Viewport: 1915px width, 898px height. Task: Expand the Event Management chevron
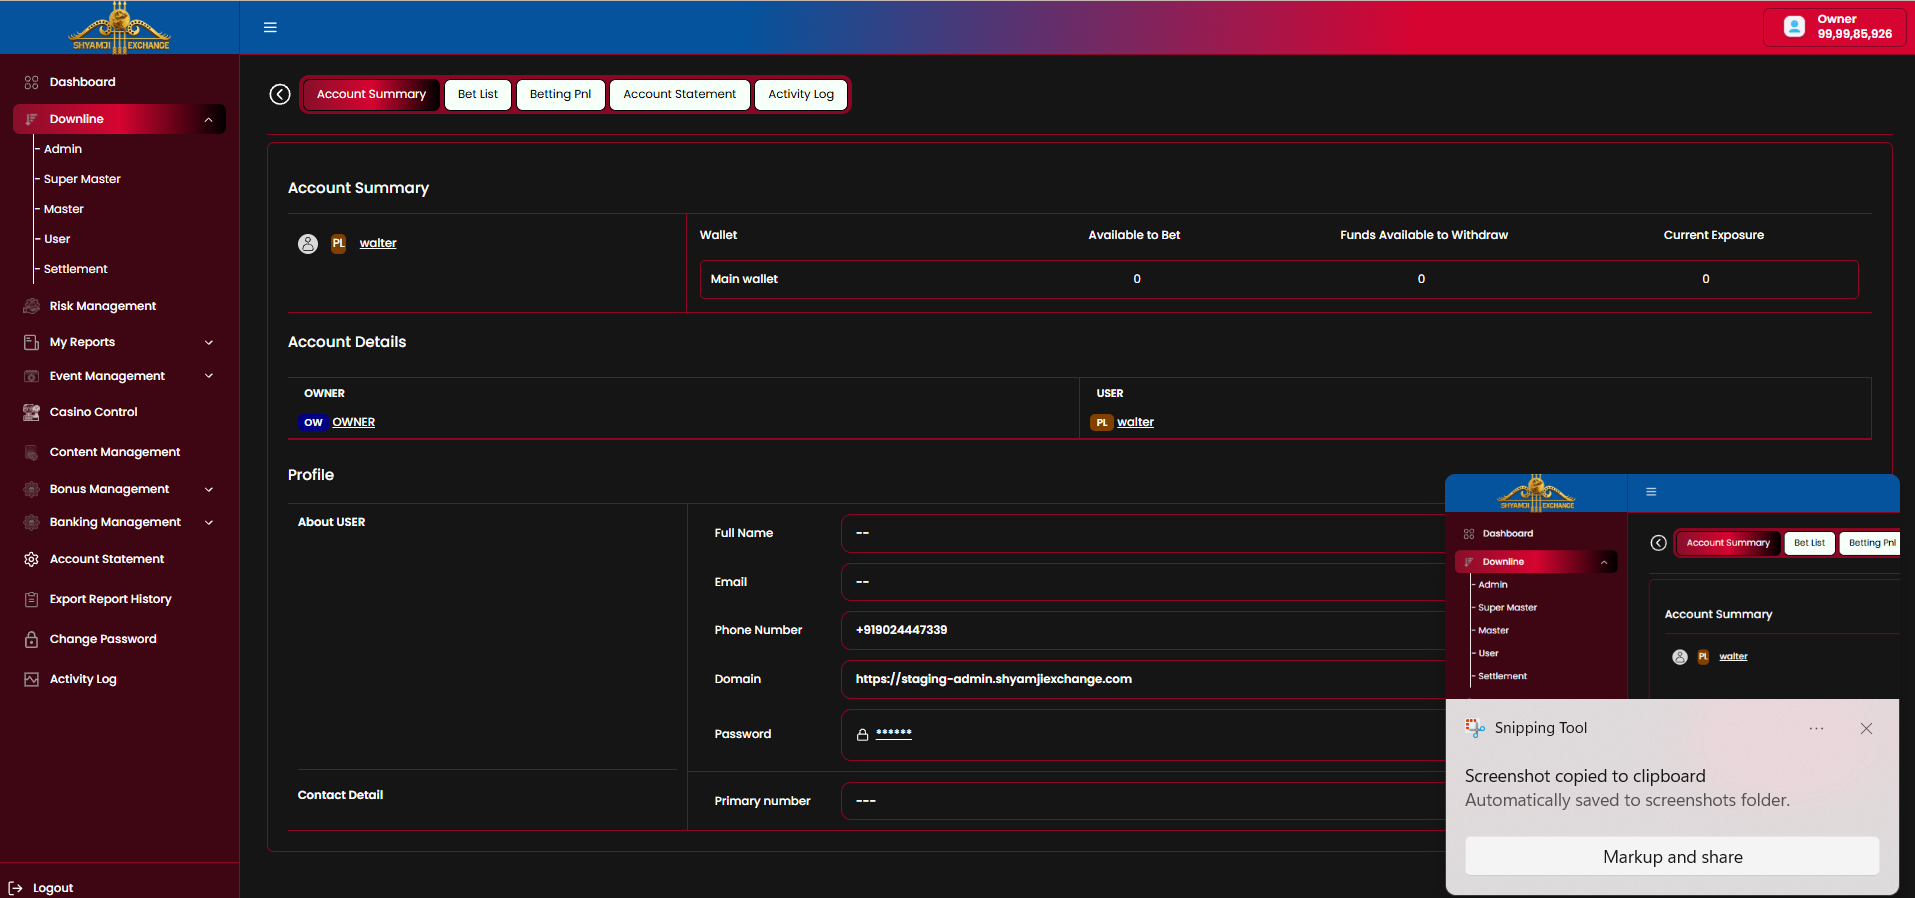pyautogui.click(x=209, y=376)
